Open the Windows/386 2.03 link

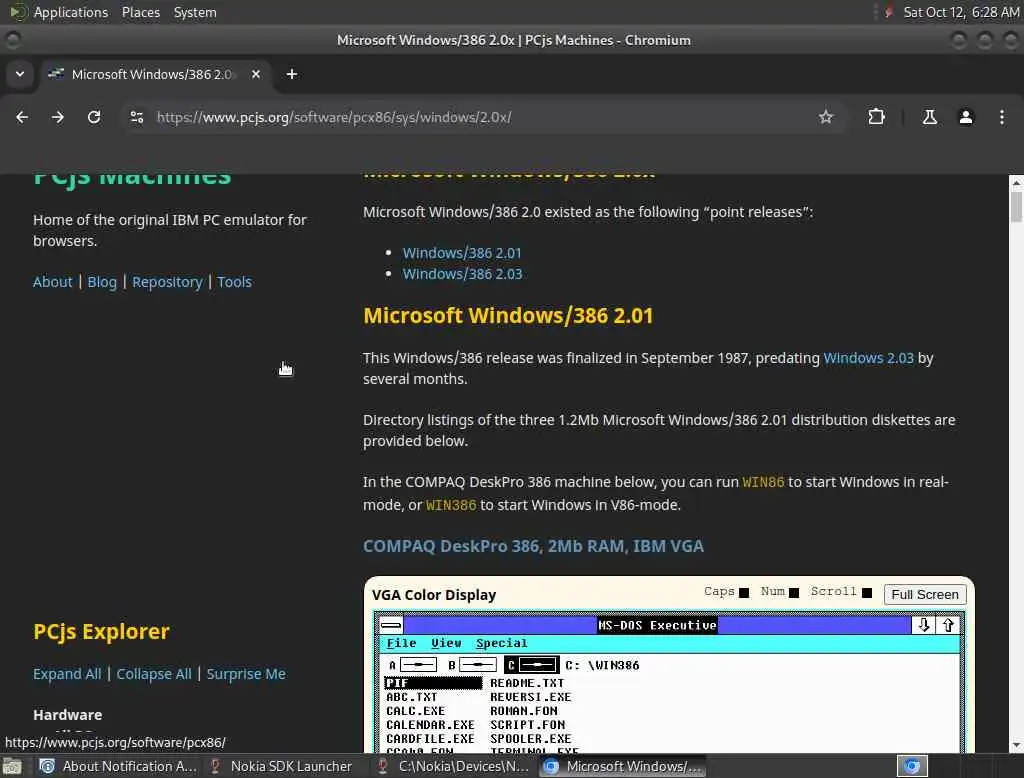462,274
